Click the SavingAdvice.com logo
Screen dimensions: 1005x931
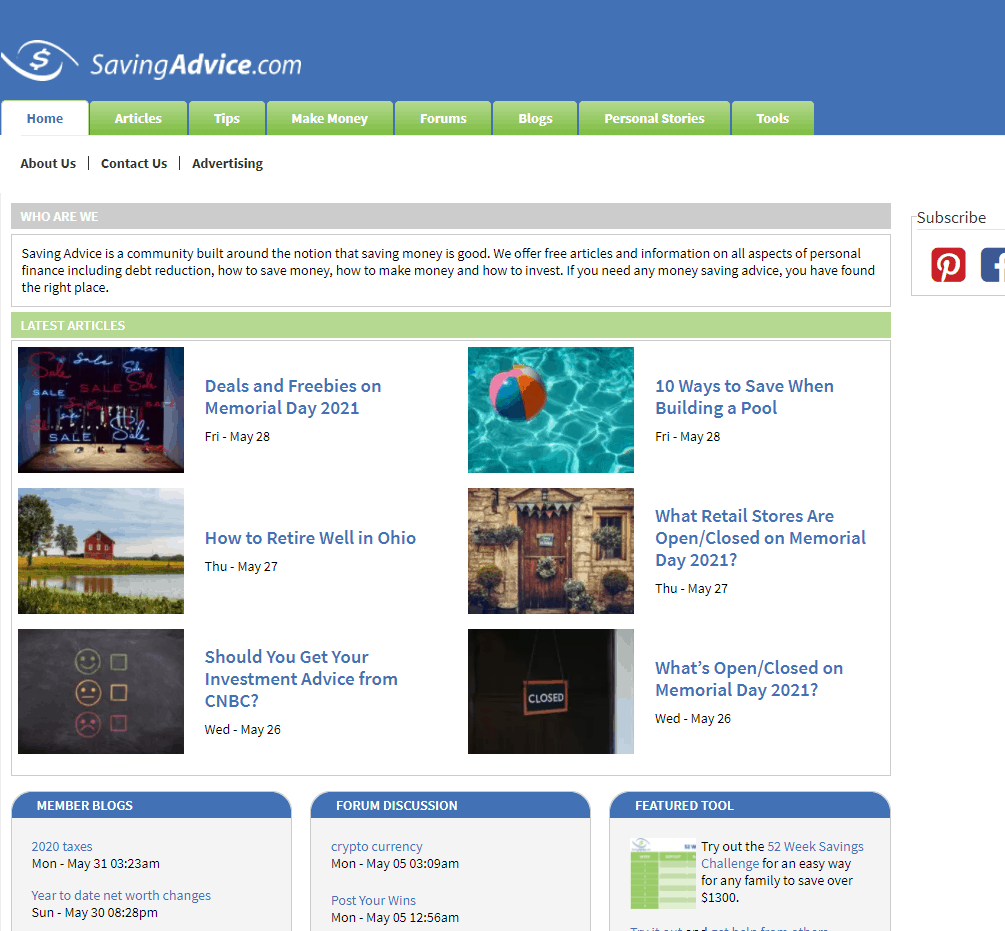(x=151, y=62)
